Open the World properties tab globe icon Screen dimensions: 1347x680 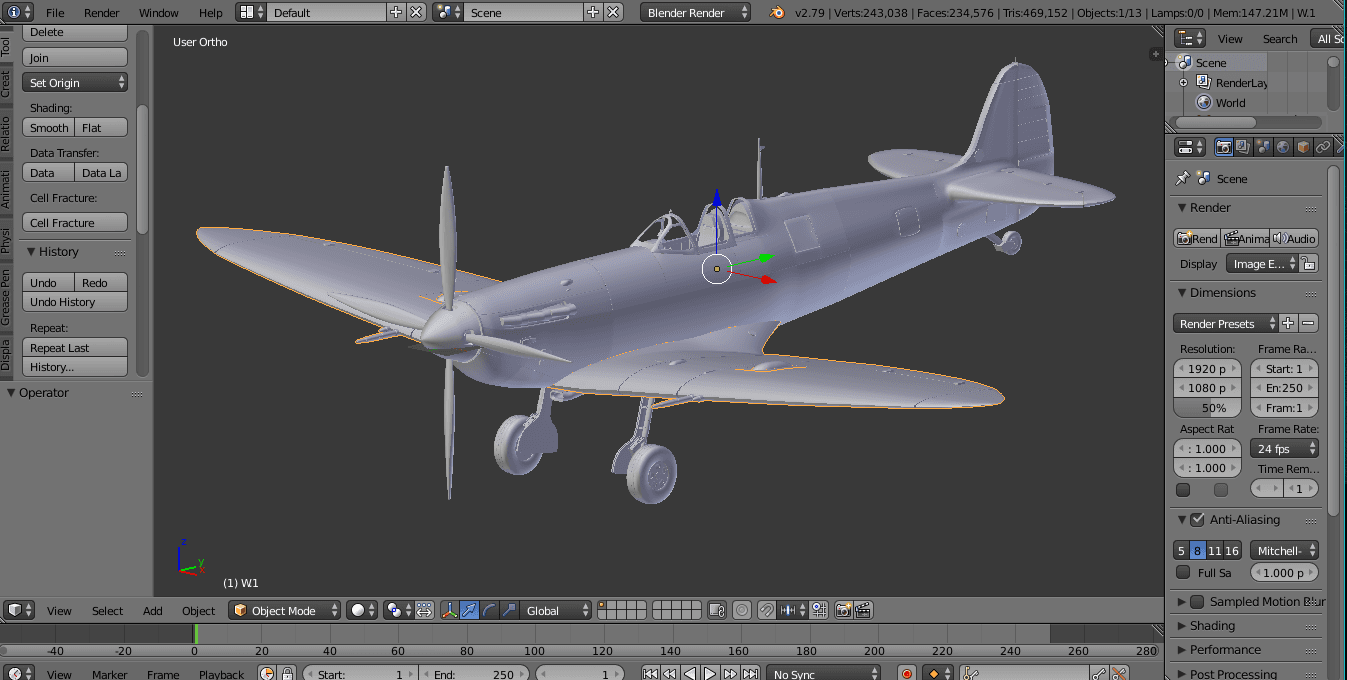click(x=1283, y=147)
